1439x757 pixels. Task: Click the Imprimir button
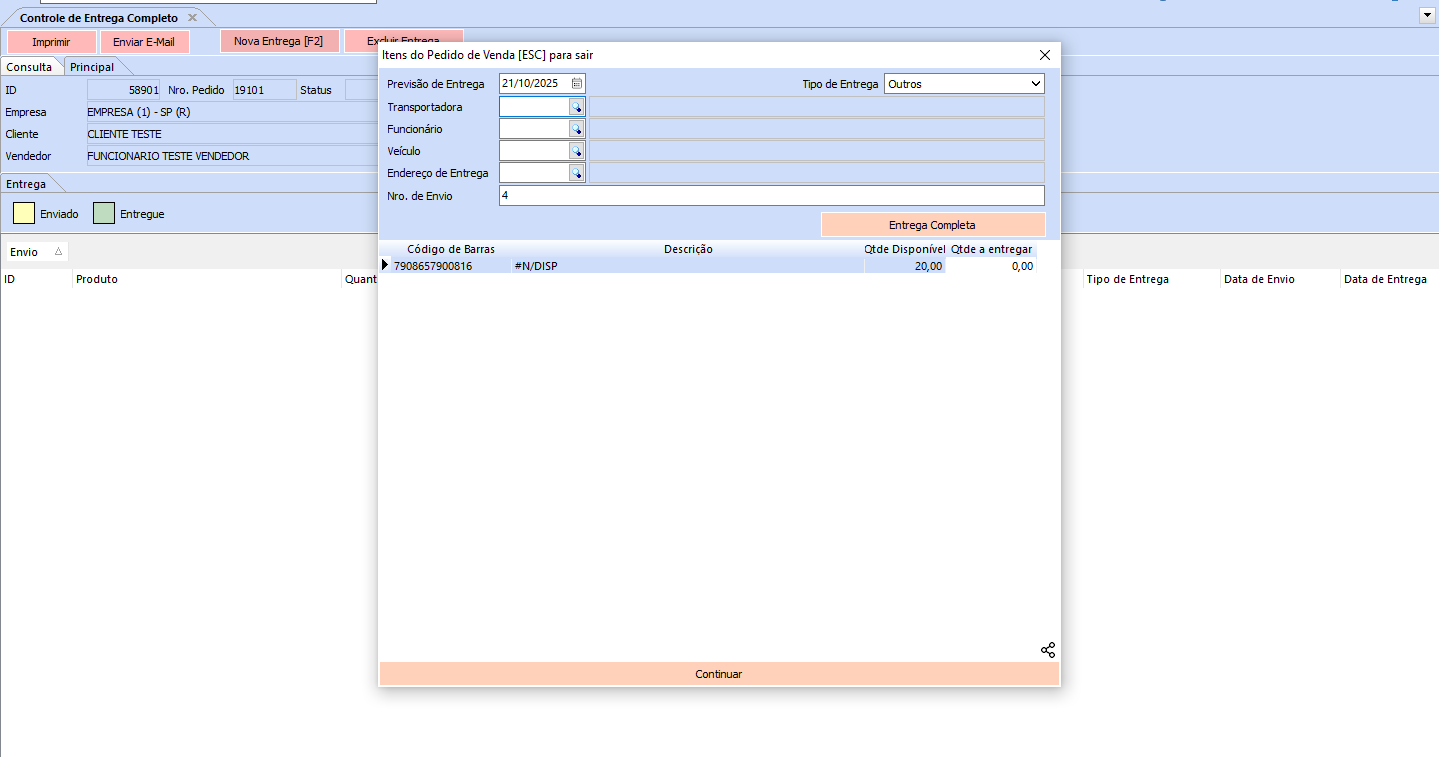(x=51, y=42)
